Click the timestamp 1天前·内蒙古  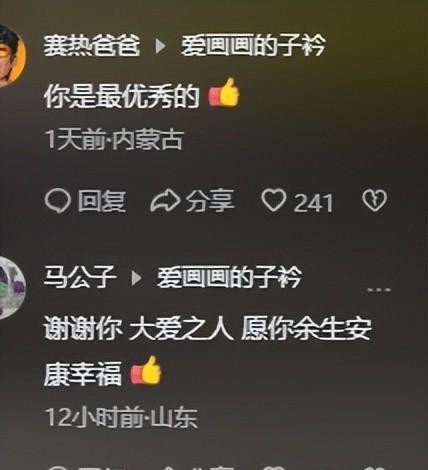[114, 140]
